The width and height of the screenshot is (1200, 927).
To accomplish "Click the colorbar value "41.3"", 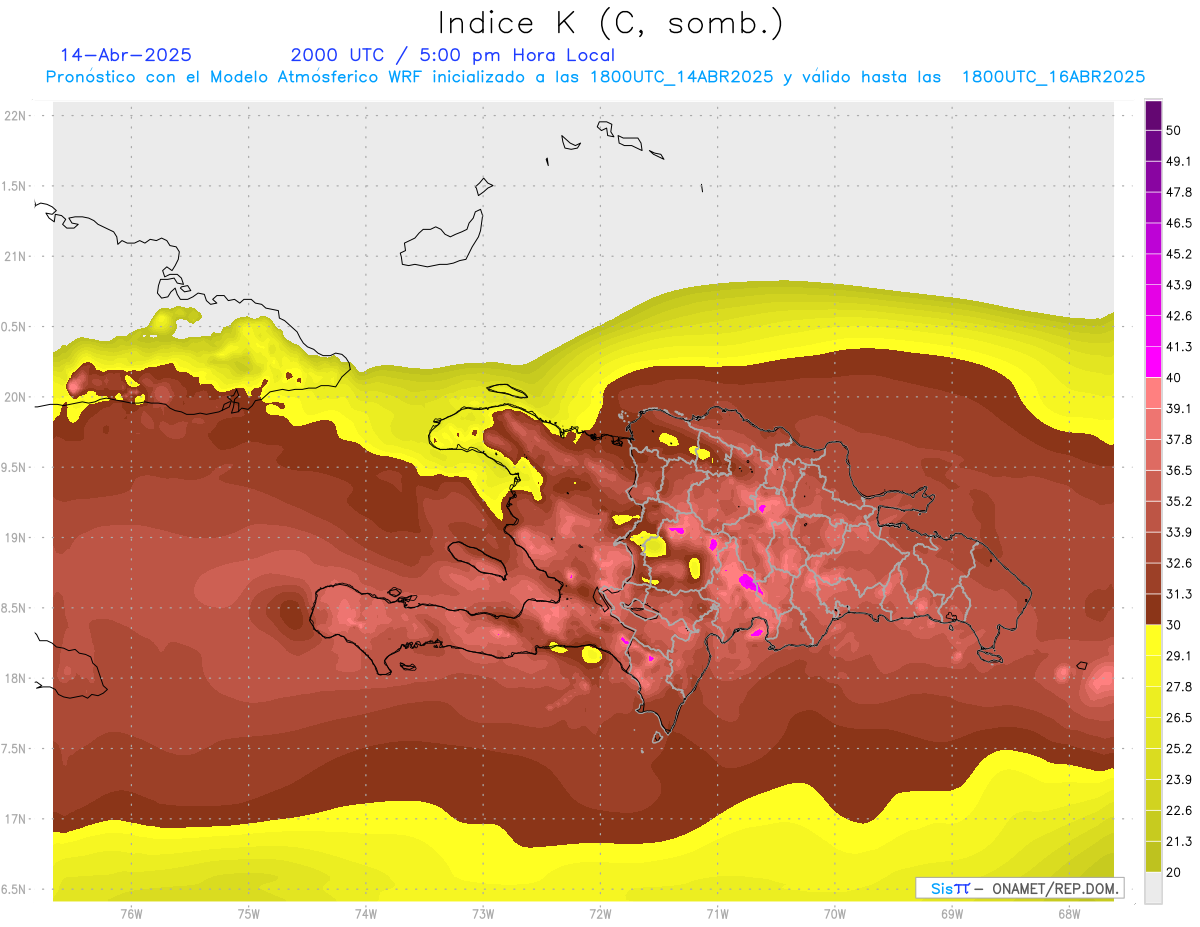I will [x=1178, y=347].
